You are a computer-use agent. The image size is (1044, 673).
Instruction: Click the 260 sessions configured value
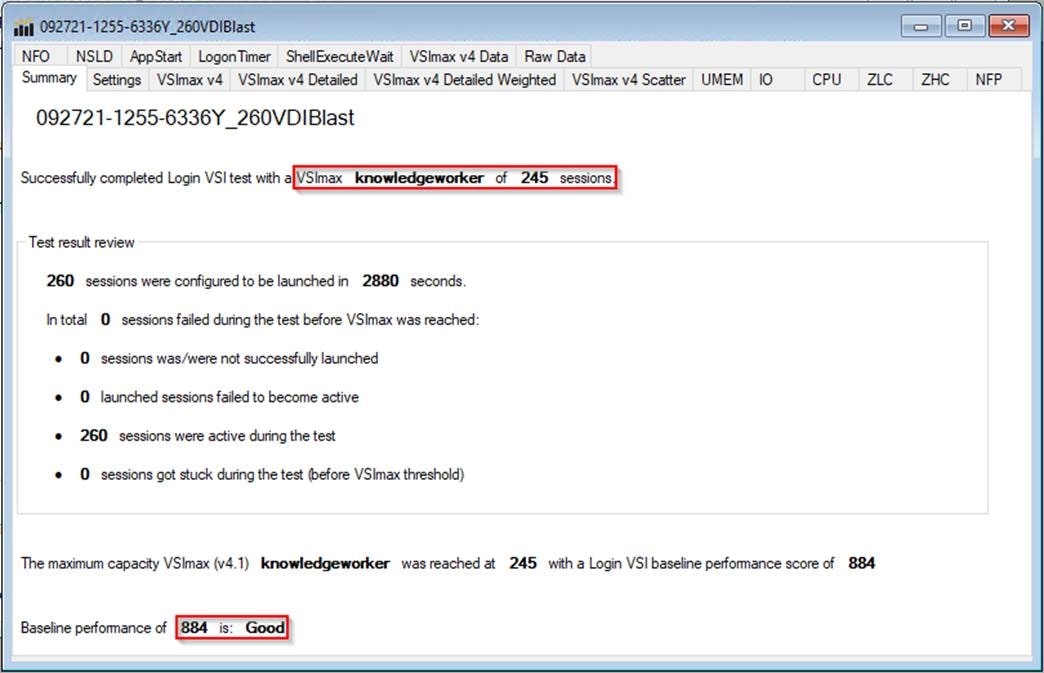point(60,281)
